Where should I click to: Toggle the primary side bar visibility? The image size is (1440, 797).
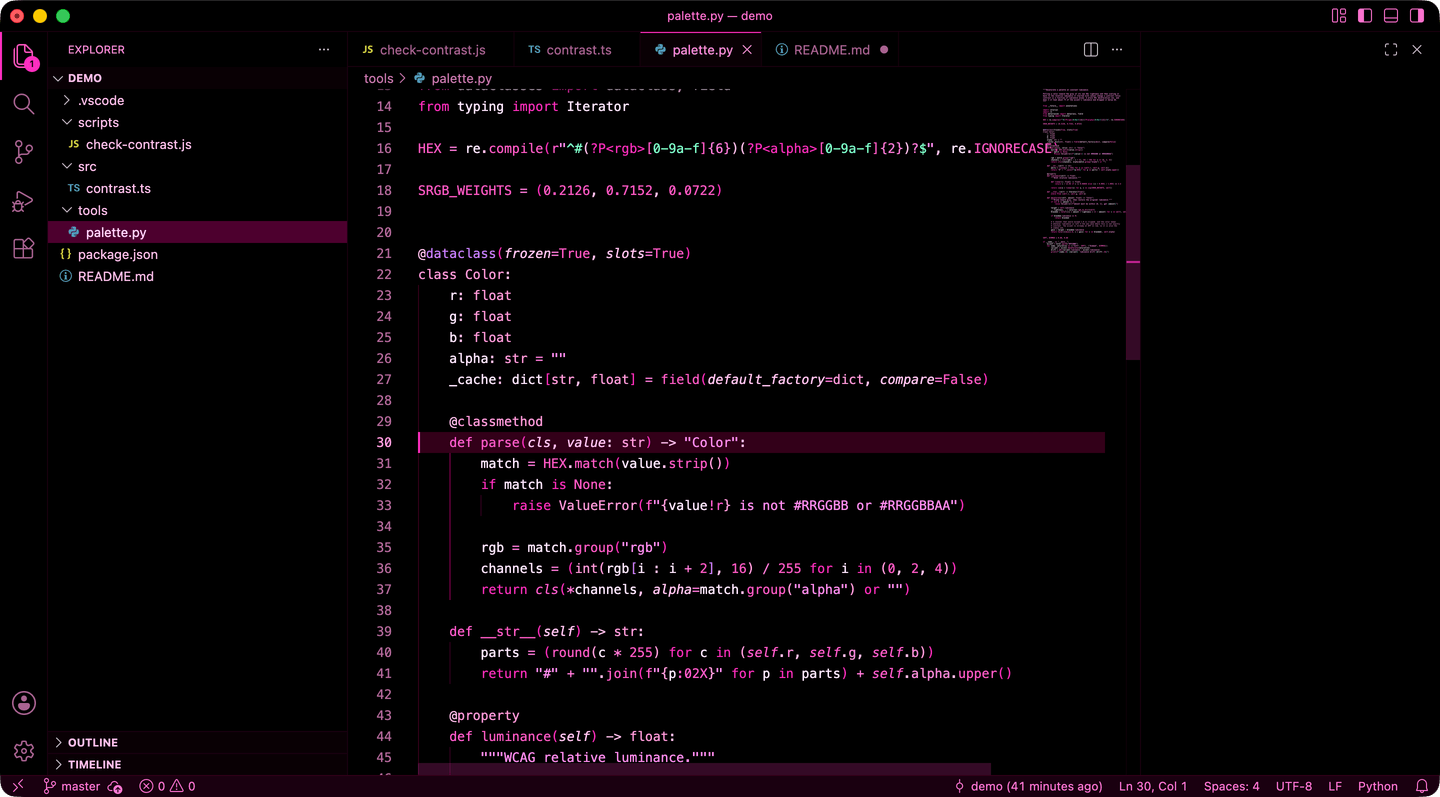click(x=1365, y=16)
